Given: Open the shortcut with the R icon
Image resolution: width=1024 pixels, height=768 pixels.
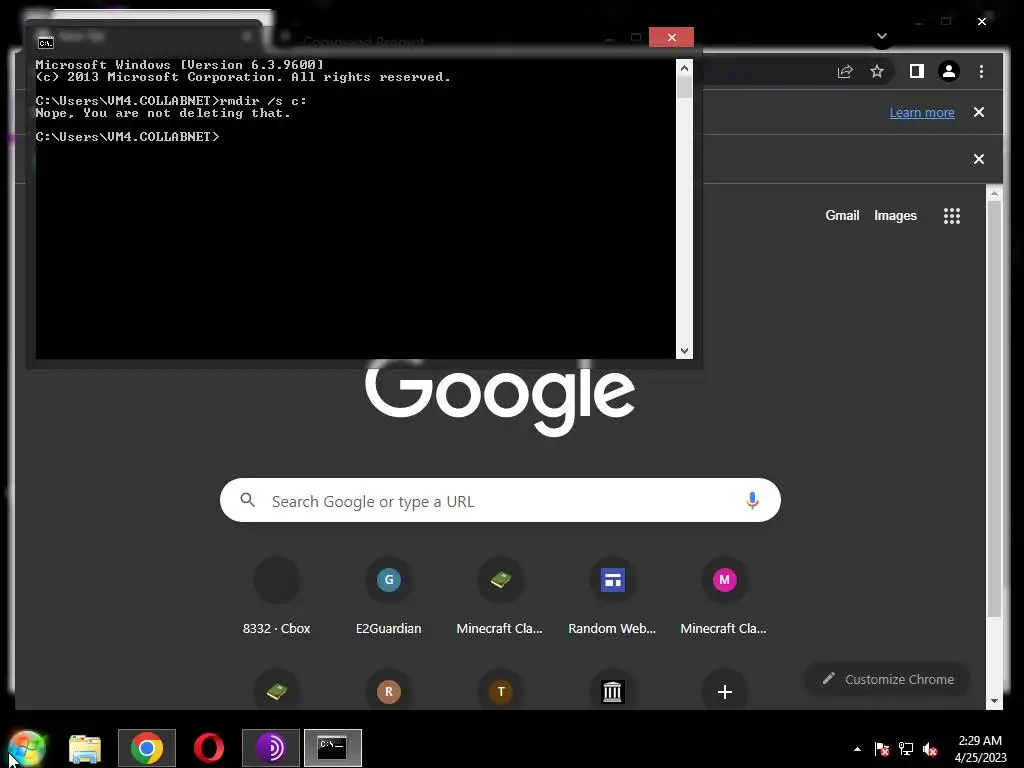Looking at the screenshot, I should click(389, 692).
